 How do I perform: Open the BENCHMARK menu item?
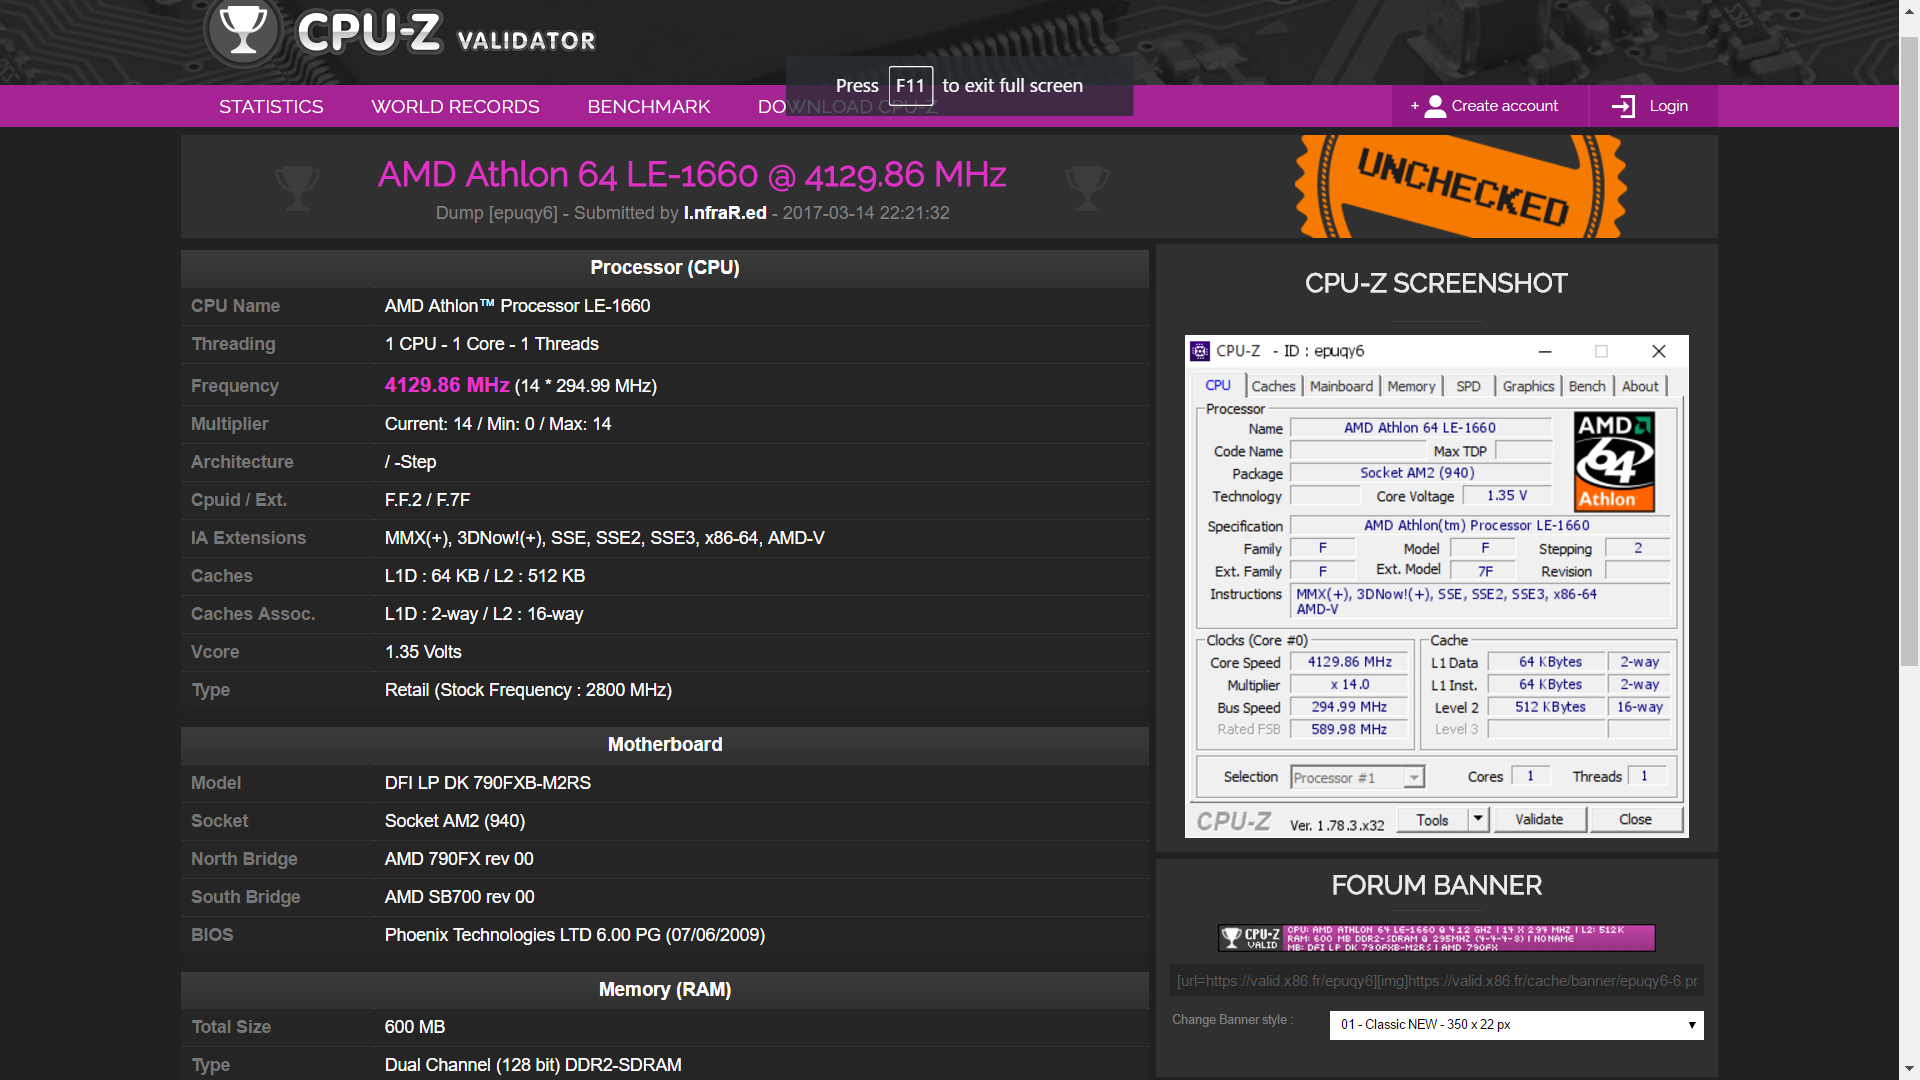click(649, 106)
